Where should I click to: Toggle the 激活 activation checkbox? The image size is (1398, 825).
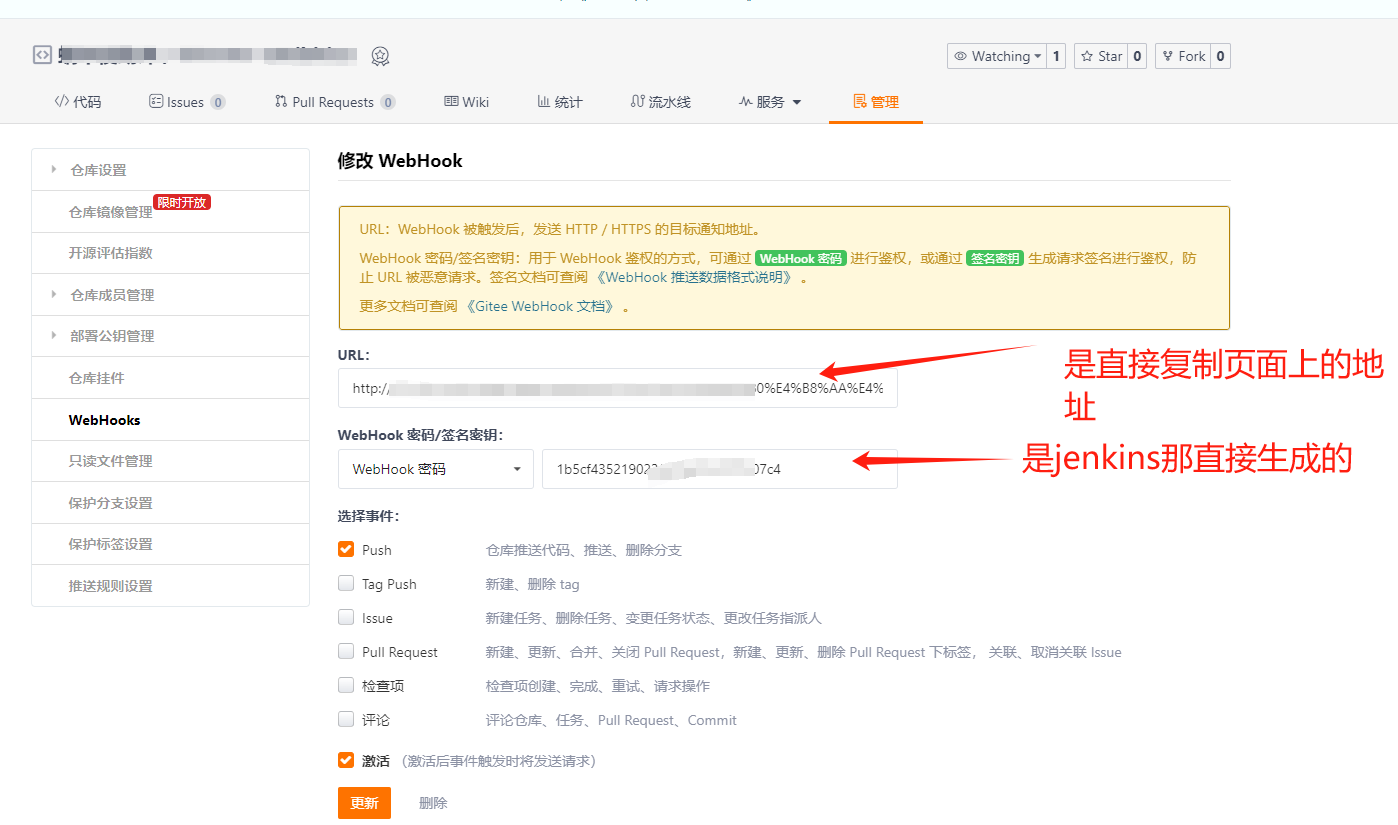[x=346, y=760]
